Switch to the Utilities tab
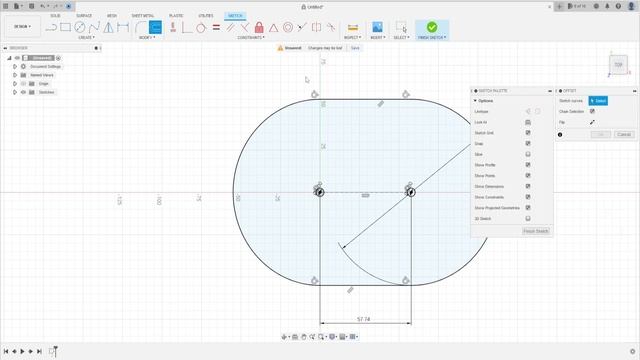 pyautogui.click(x=206, y=16)
